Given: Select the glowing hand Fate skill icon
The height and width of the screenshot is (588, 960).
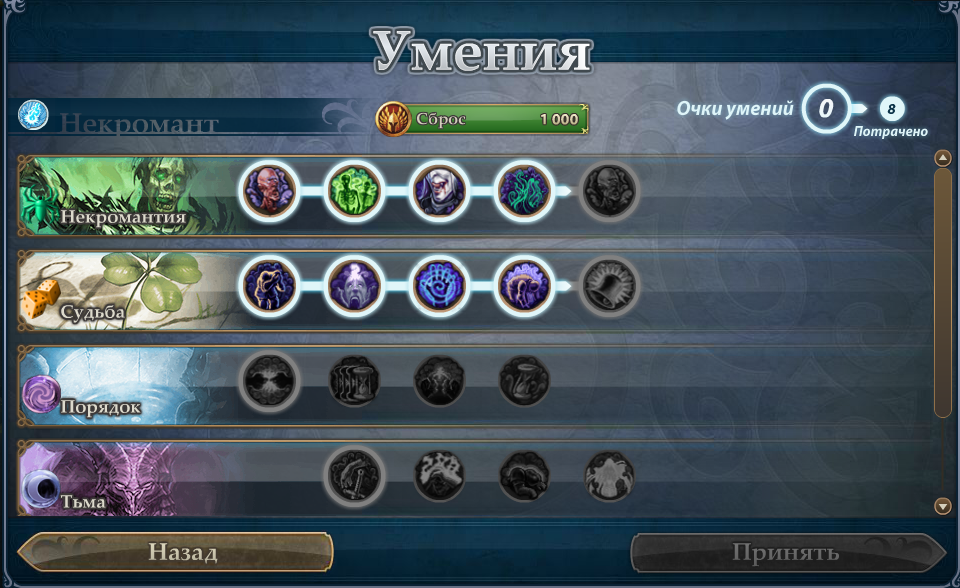Looking at the screenshot, I should [x=438, y=285].
